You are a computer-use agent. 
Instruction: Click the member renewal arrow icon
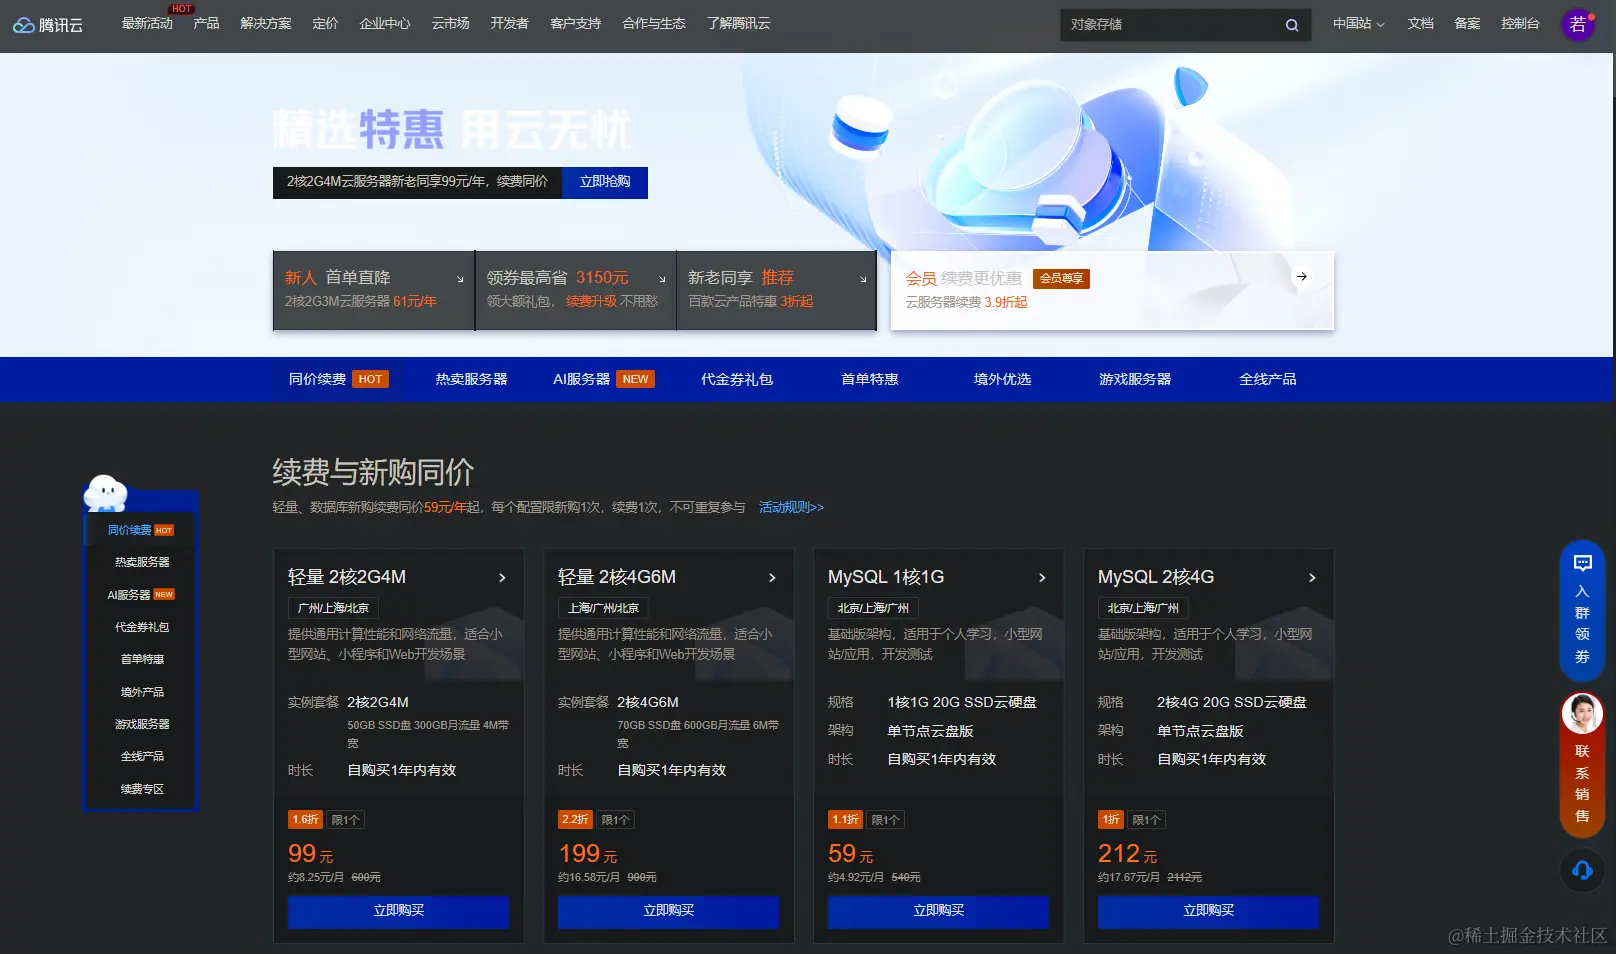1302,277
